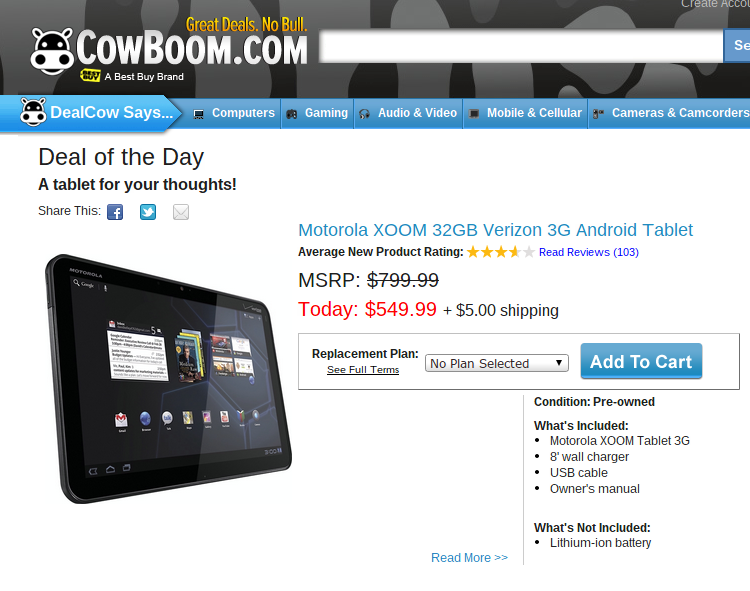
Task: Click the CowBoom cow head logo
Action: 52,51
